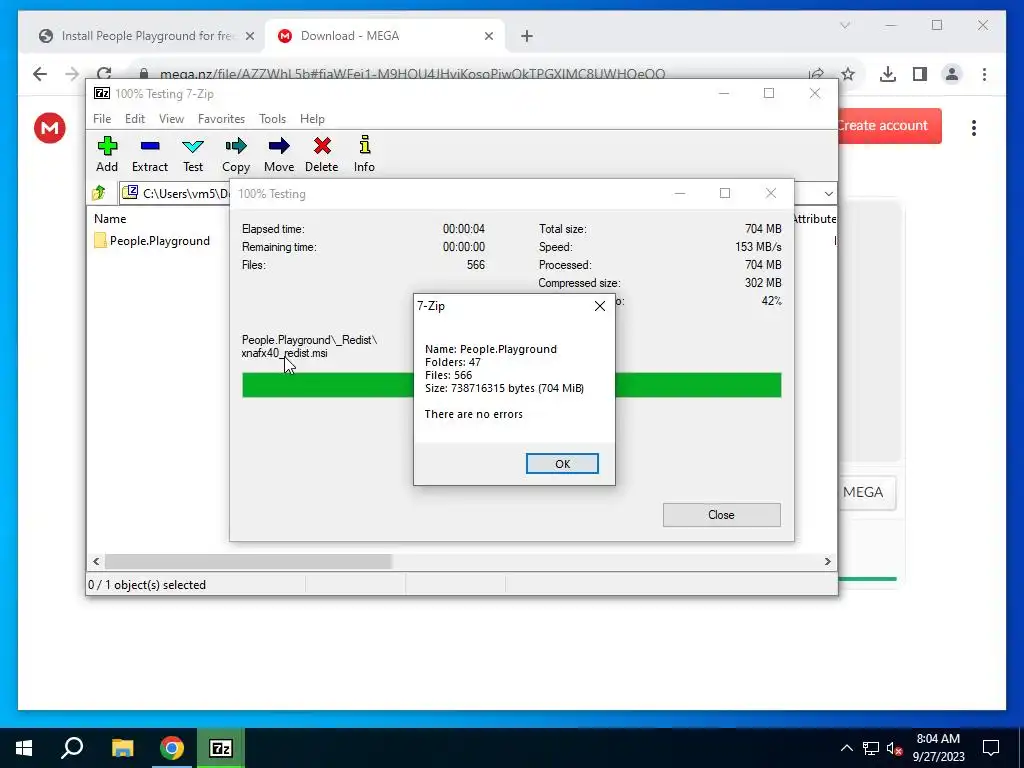Select the Extract toolbar button

click(150, 154)
